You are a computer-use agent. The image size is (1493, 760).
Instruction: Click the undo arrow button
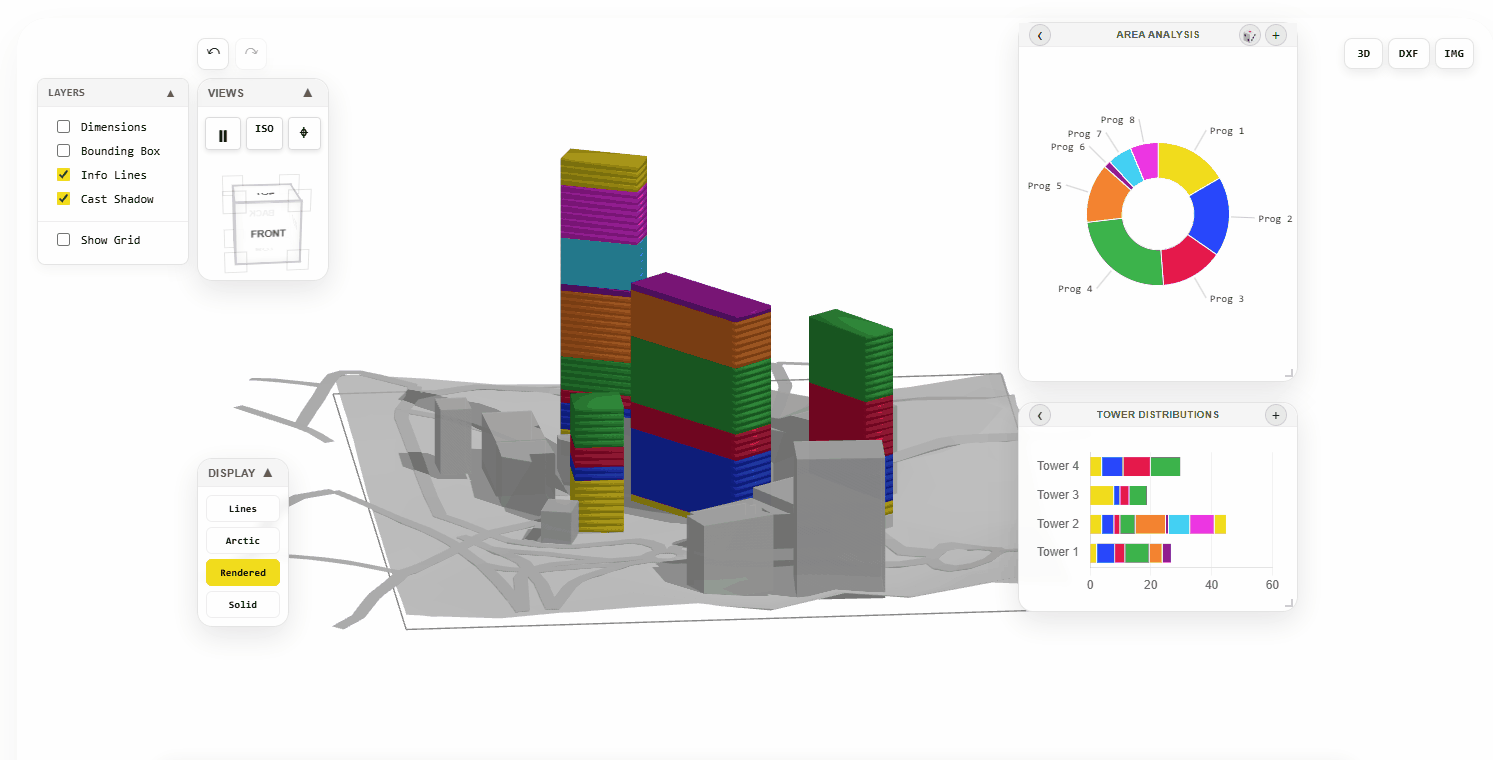point(213,52)
